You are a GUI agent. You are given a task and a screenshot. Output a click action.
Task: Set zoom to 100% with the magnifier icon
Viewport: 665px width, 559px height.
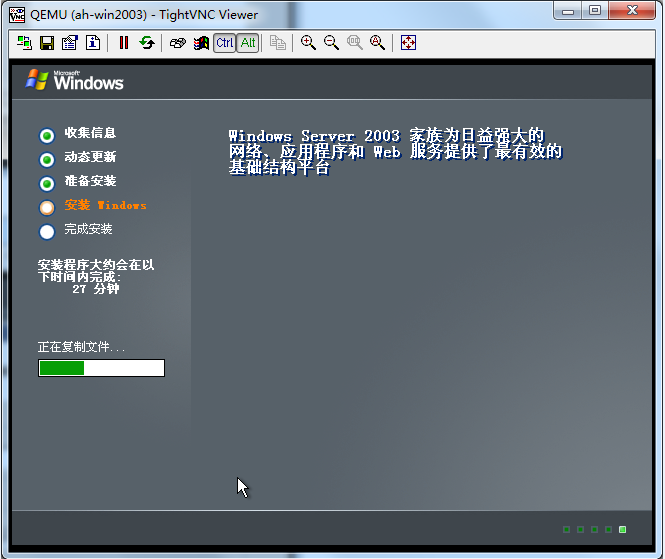click(354, 43)
